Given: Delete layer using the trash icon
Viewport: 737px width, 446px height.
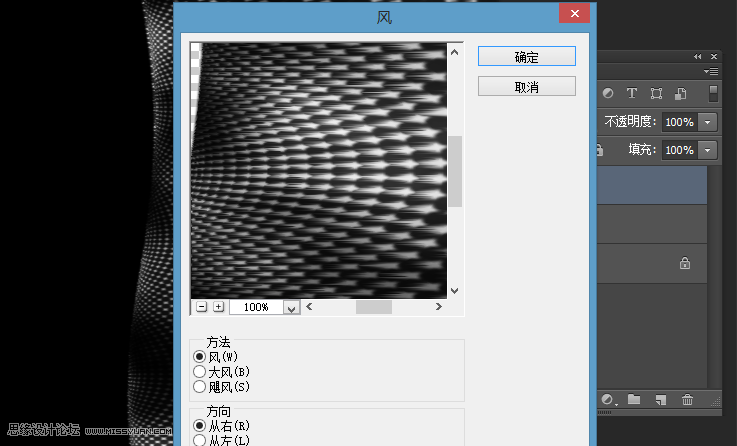Looking at the screenshot, I should click(687, 400).
